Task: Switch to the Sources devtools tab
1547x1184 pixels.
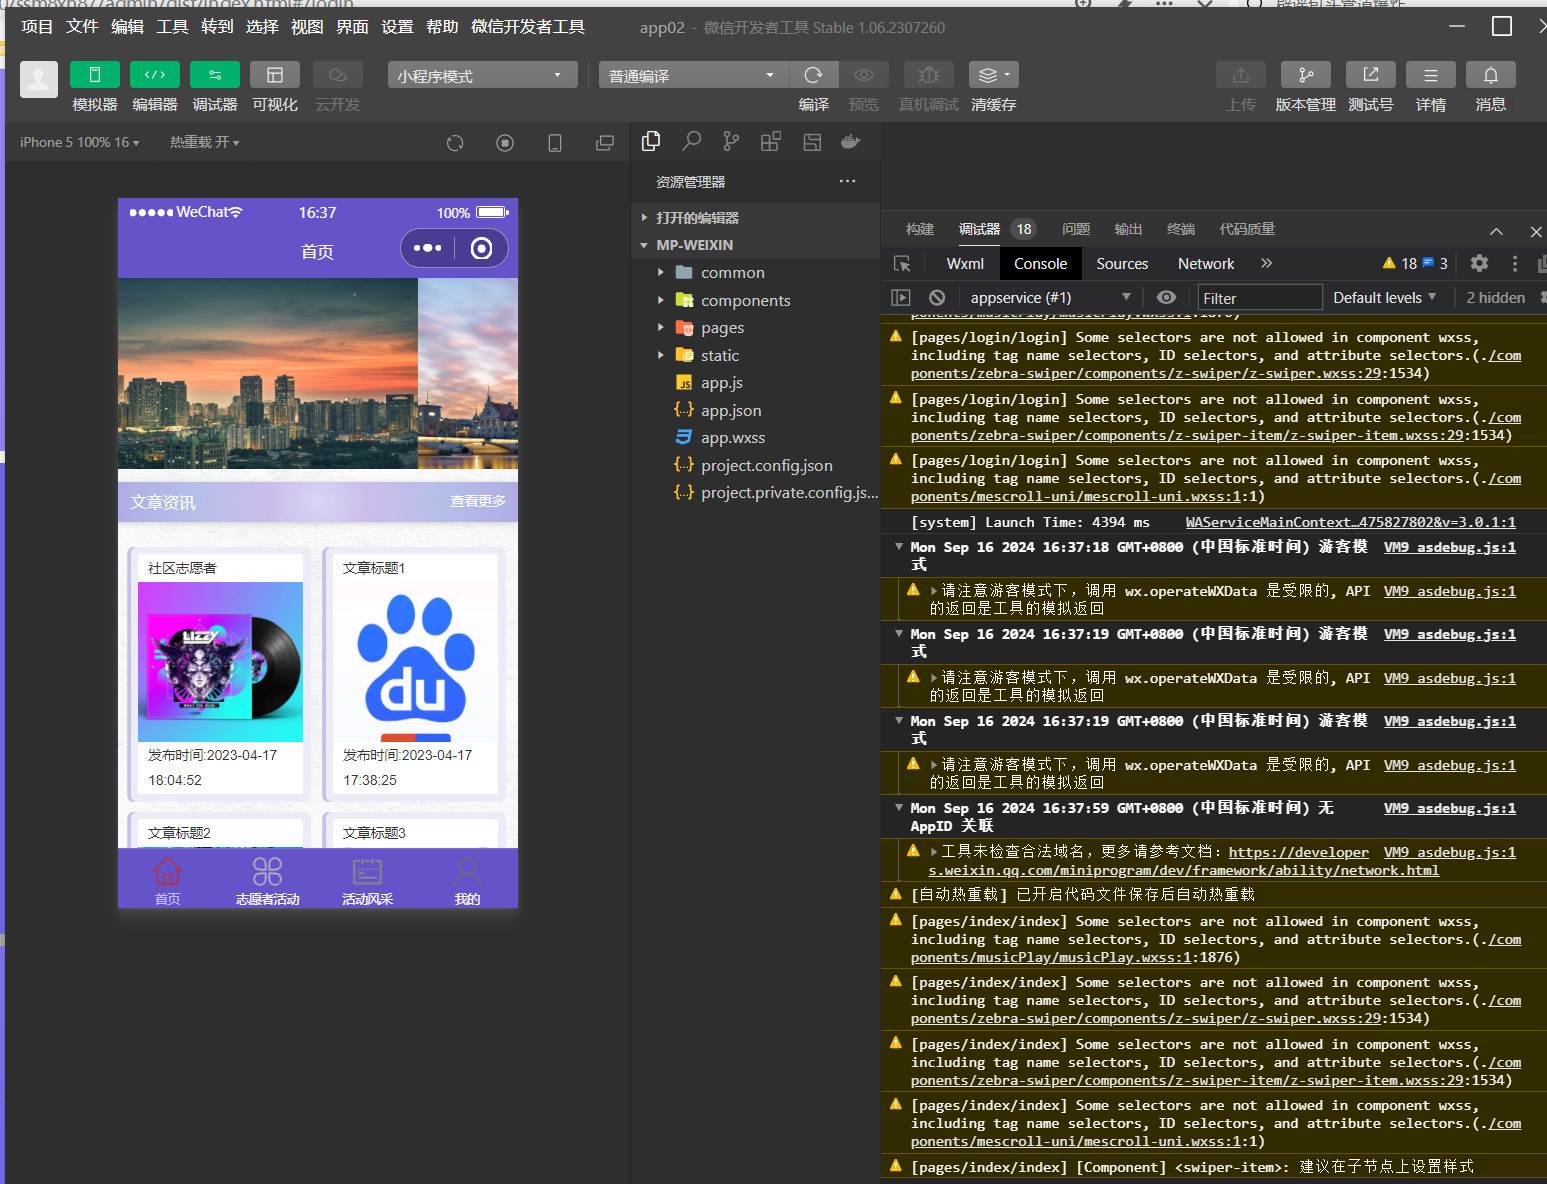Action: click(1122, 263)
